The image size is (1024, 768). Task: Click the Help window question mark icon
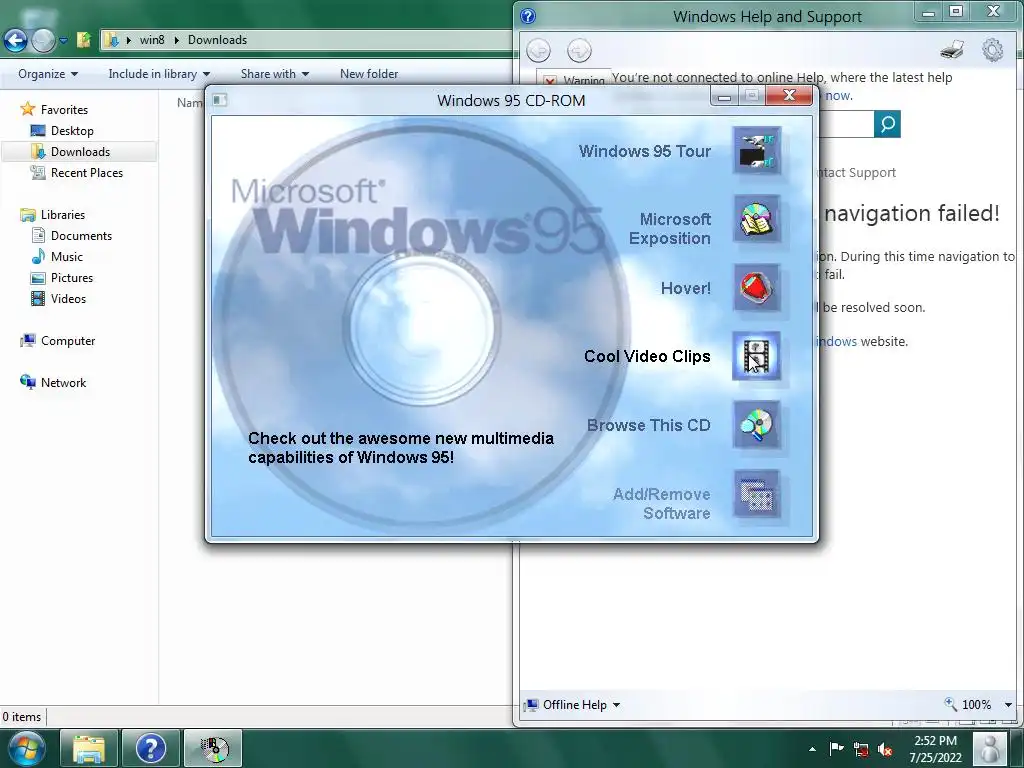tap(528, 16)
